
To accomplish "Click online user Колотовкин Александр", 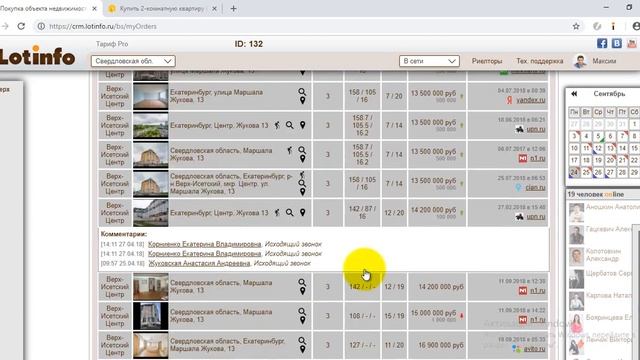I will coord(603,255).
